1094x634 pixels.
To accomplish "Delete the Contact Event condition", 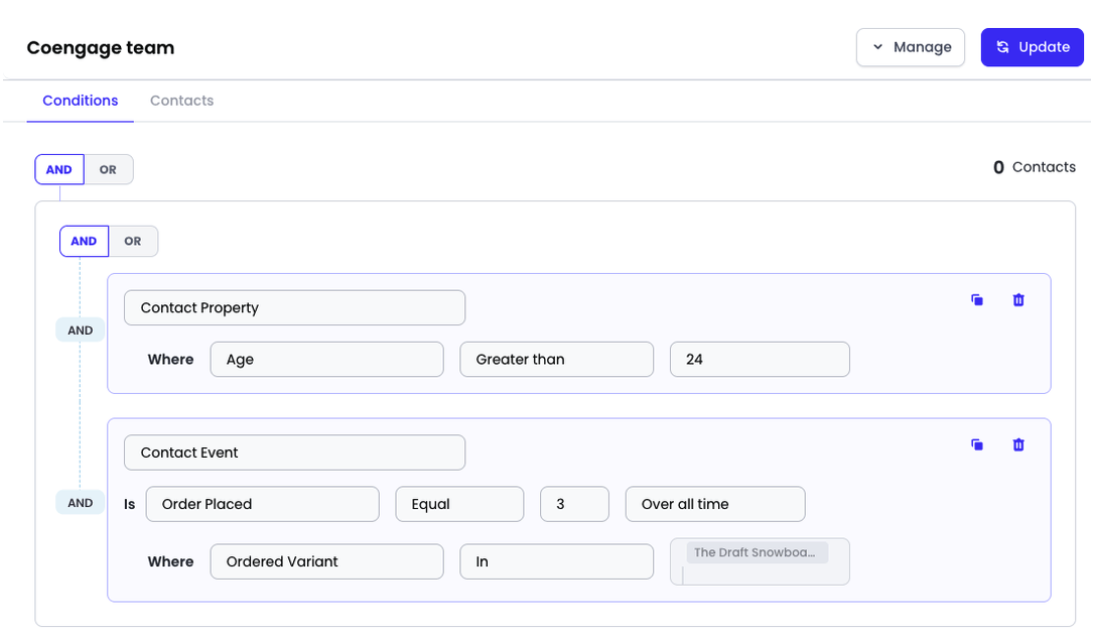I will click(1018, 445).
